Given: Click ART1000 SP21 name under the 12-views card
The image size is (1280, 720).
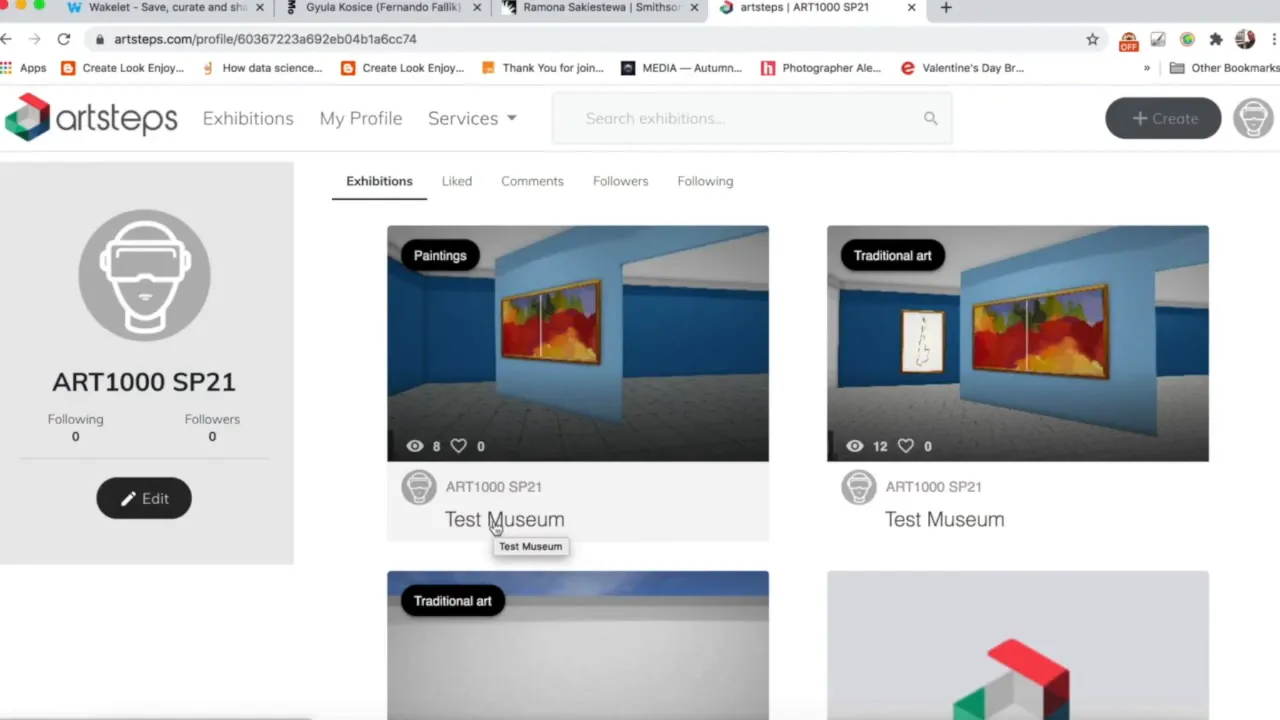Looking at the screenshot, I should point(934,487).
